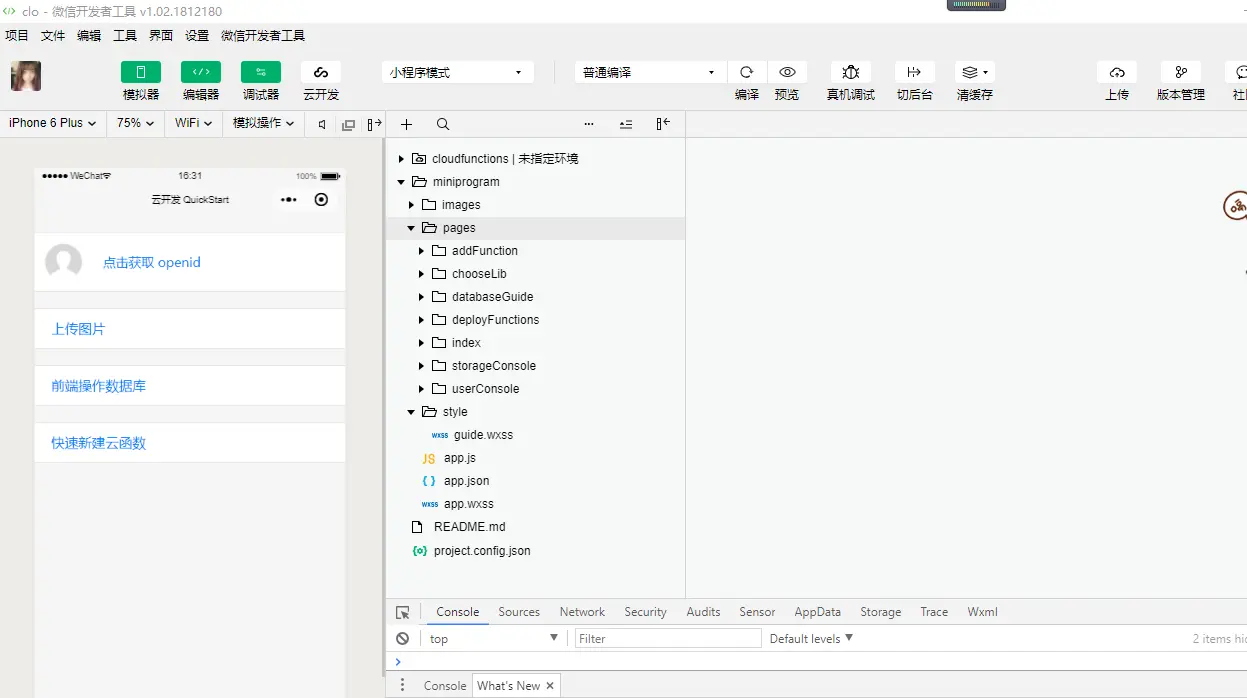Screen dimensions: 1247x698
Task: Click the 上传 upload cloud icon
Action: pos(1117,72)
